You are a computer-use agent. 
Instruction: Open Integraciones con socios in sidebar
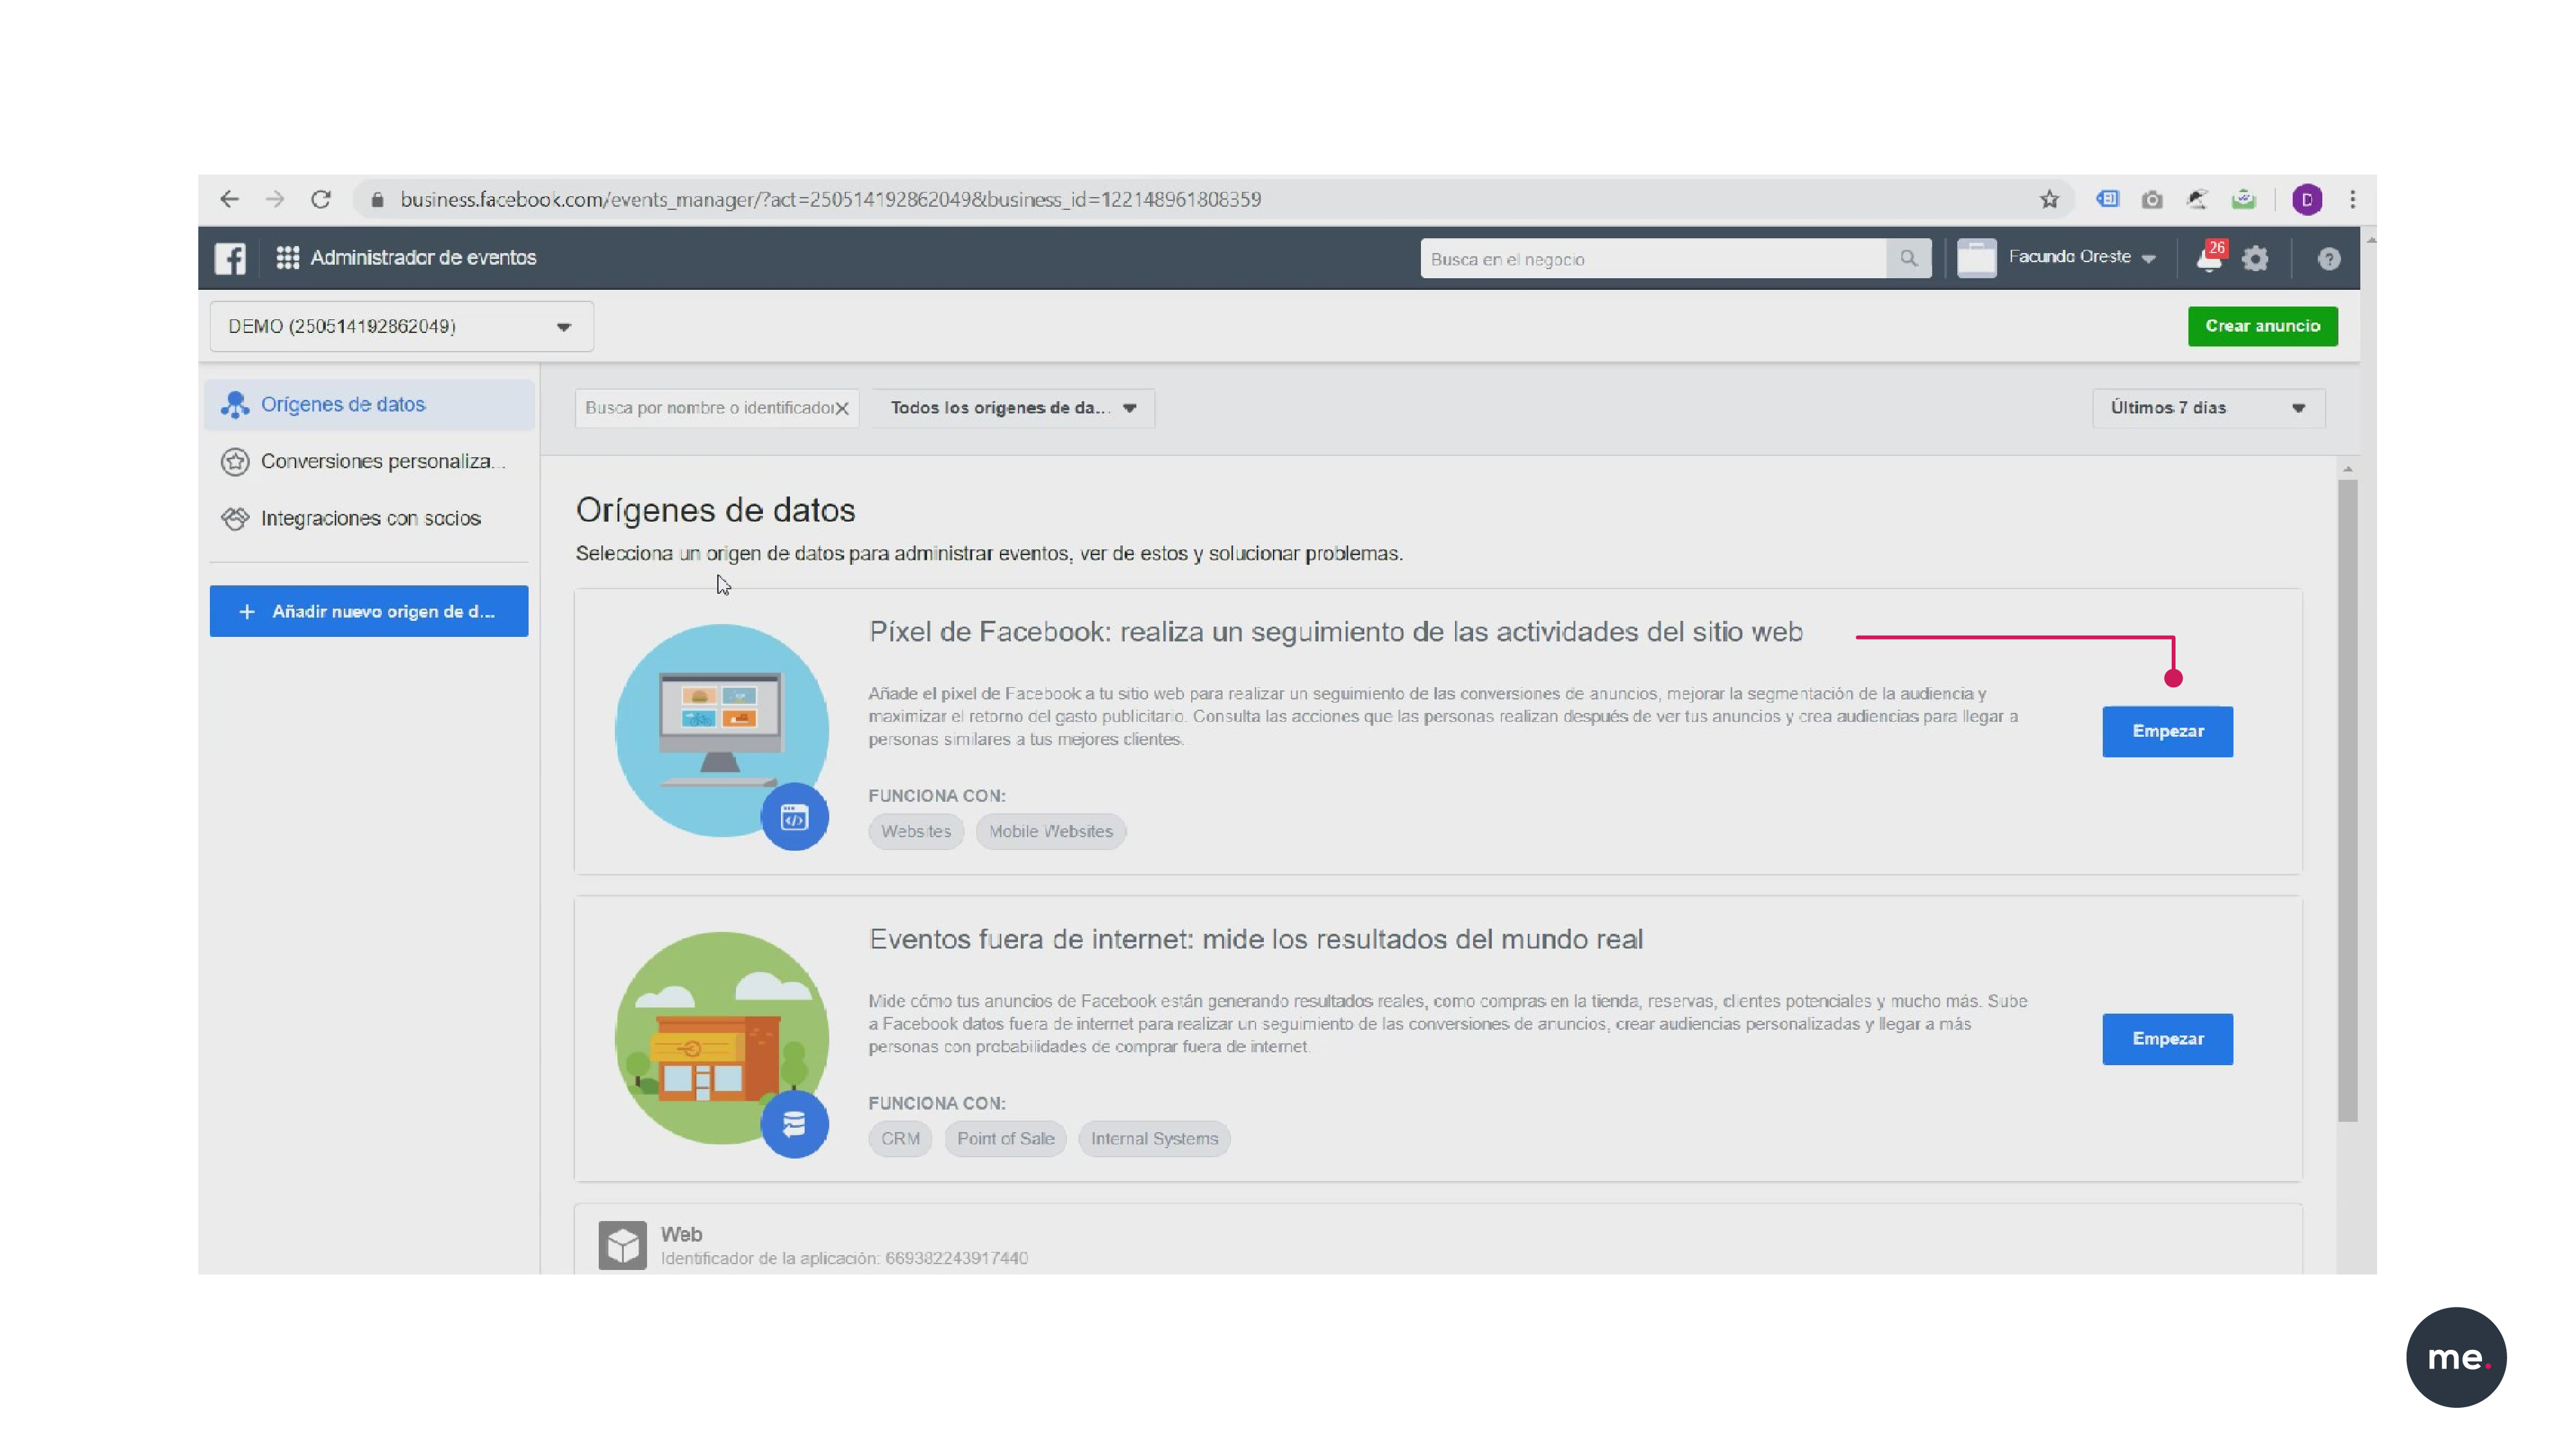(x=369, y=518)
